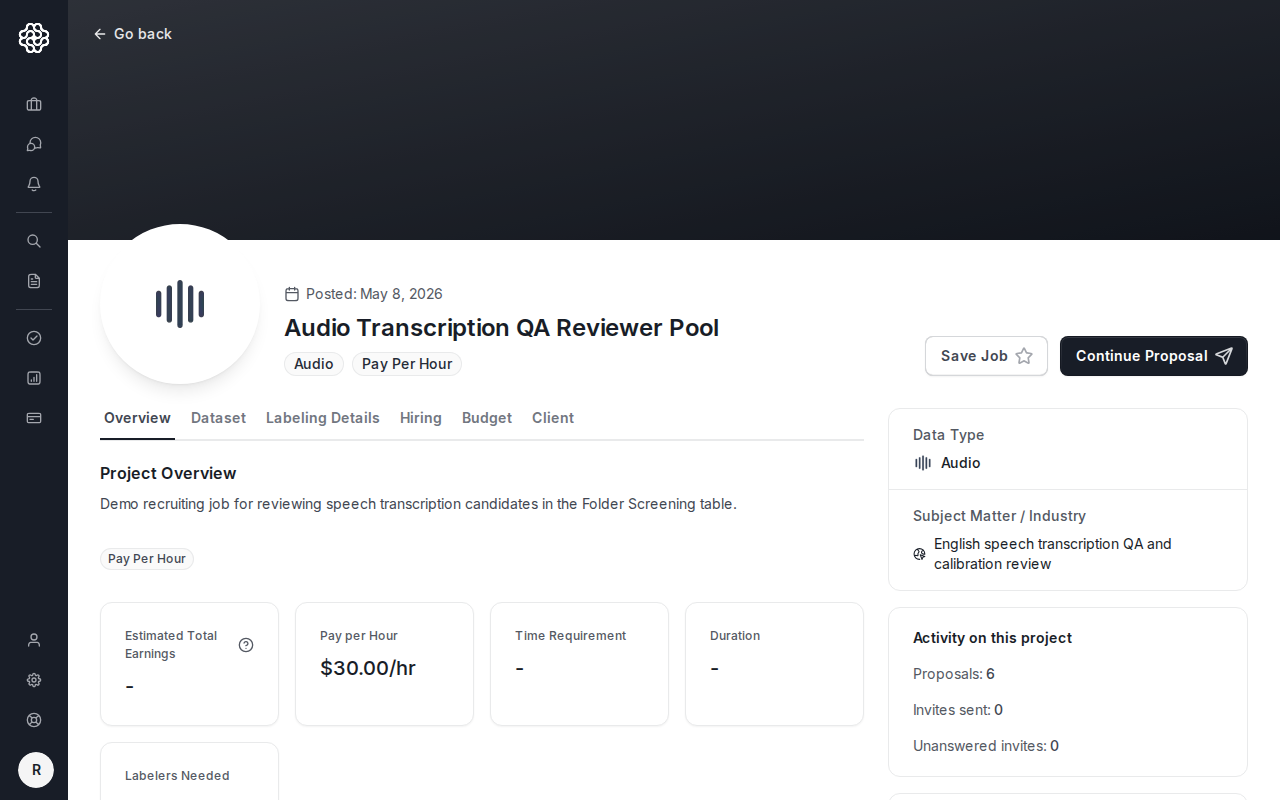Click the audio waveform icon under Data Type
This screenshot has height=800, width=1280.
pos(923,463)
